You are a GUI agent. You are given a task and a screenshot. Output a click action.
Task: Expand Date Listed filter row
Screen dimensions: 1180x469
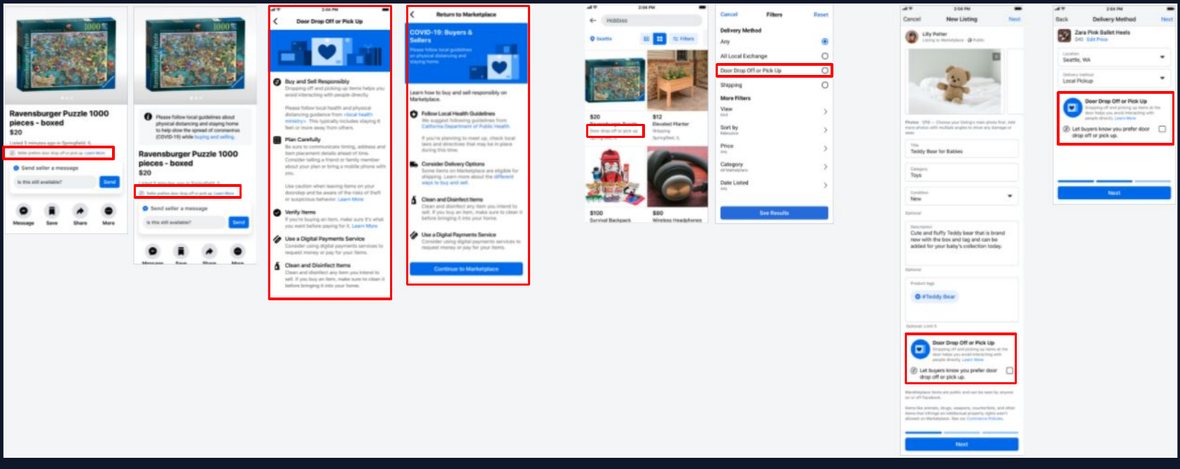tap(774, 185)
